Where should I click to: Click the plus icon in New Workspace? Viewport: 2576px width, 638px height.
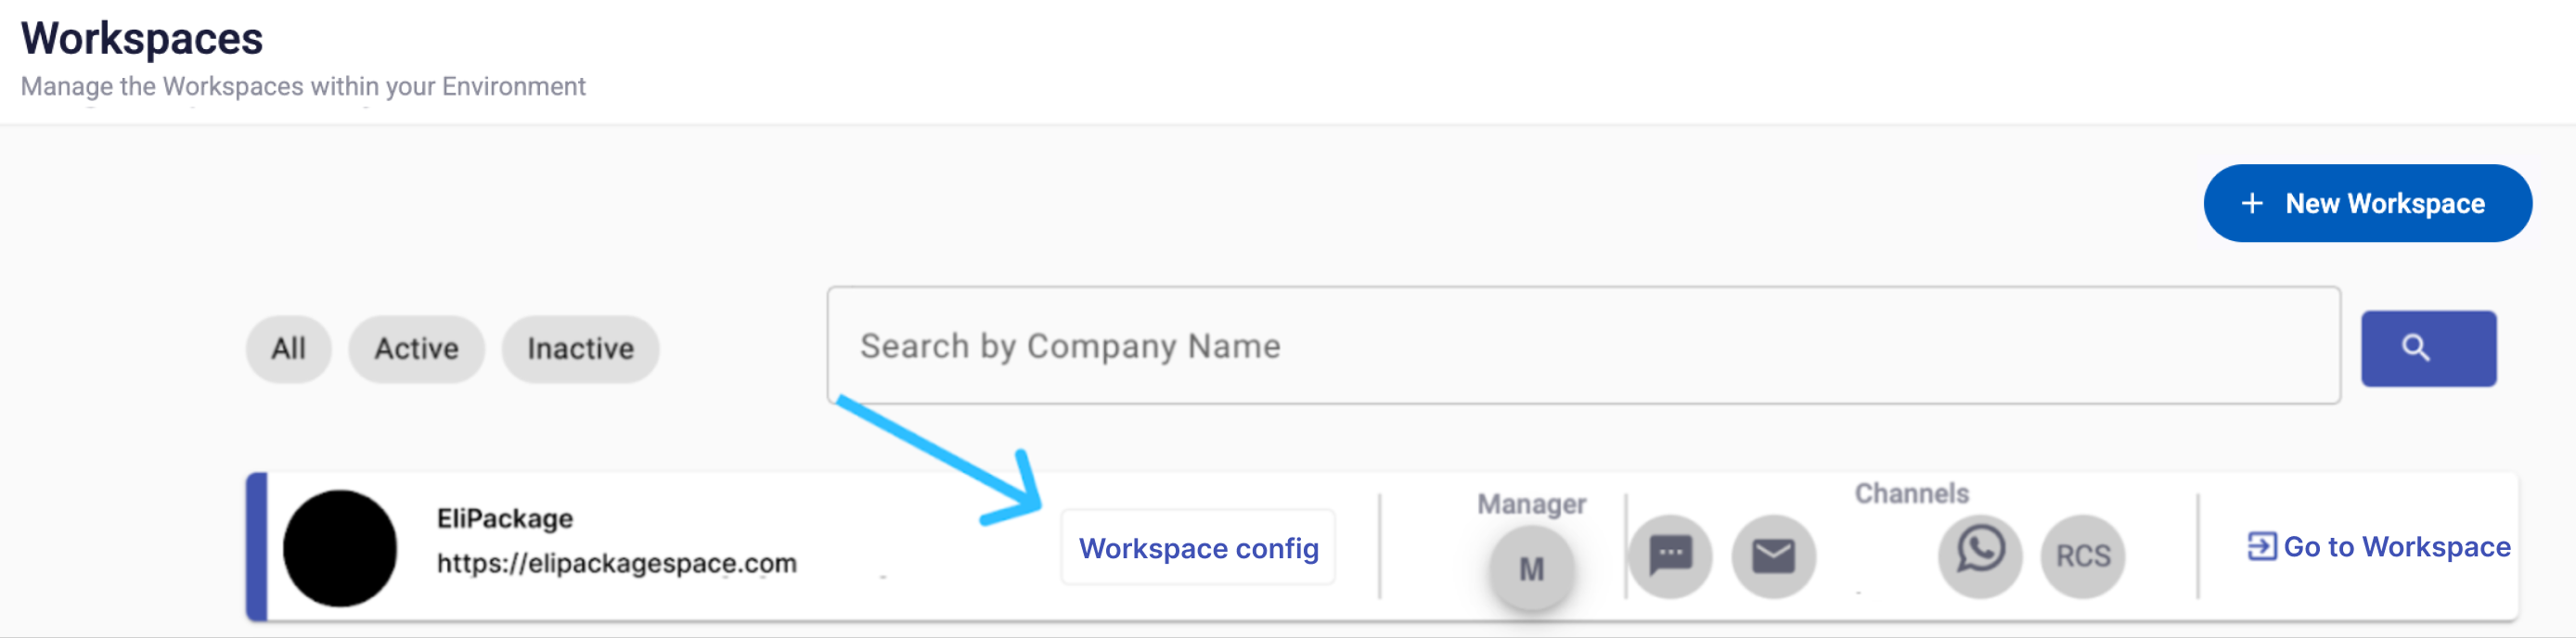pyautogui.click(x=2252, y=203)
